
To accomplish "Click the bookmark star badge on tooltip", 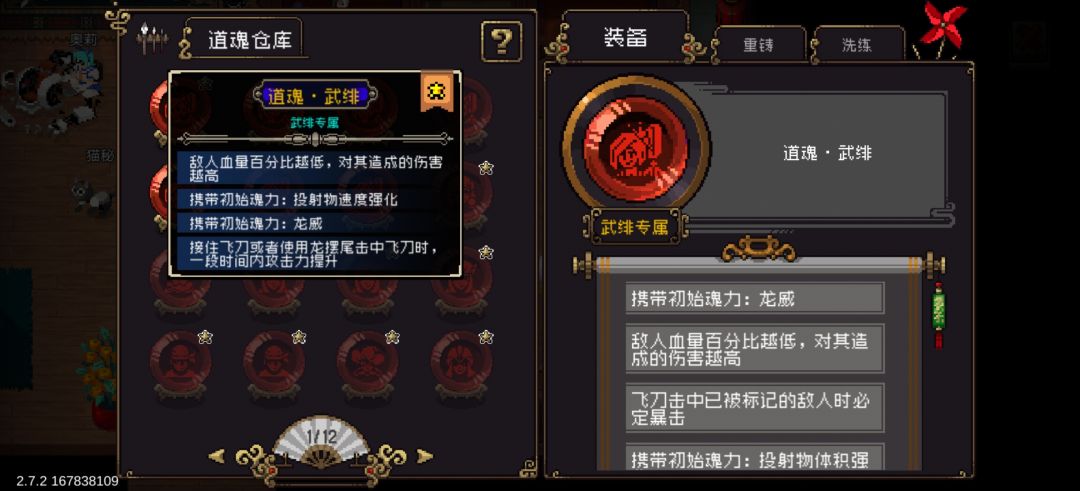I will click(x=437, y=90).
